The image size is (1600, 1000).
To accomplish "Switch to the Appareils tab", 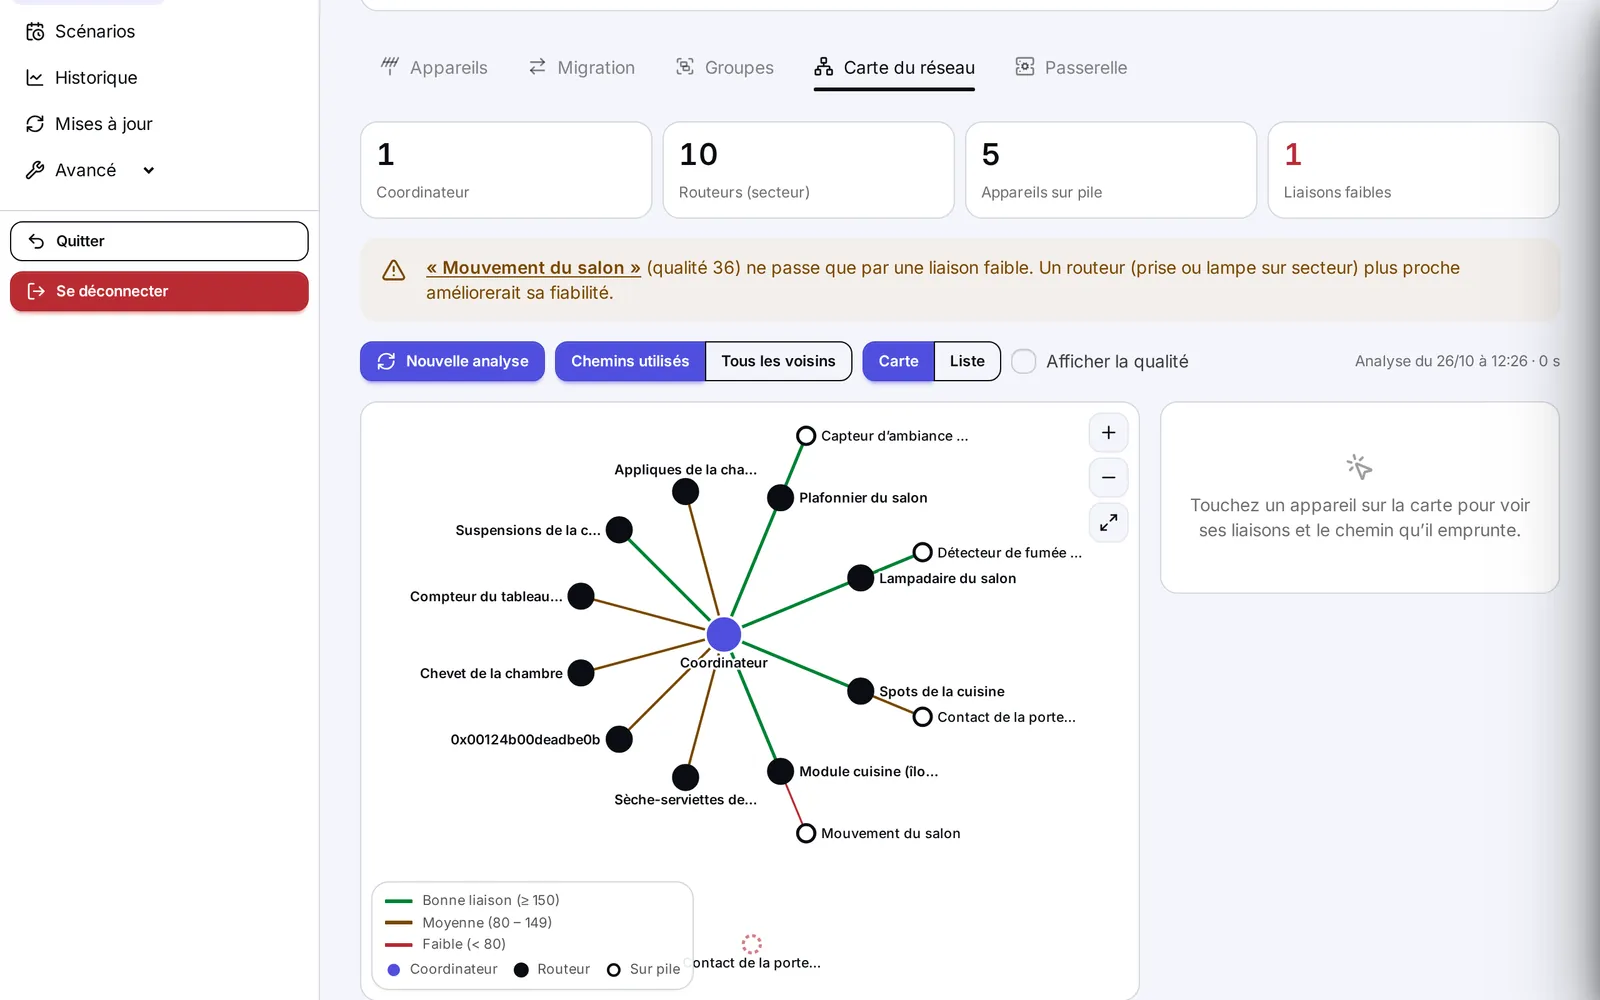I will coord(434,68).
